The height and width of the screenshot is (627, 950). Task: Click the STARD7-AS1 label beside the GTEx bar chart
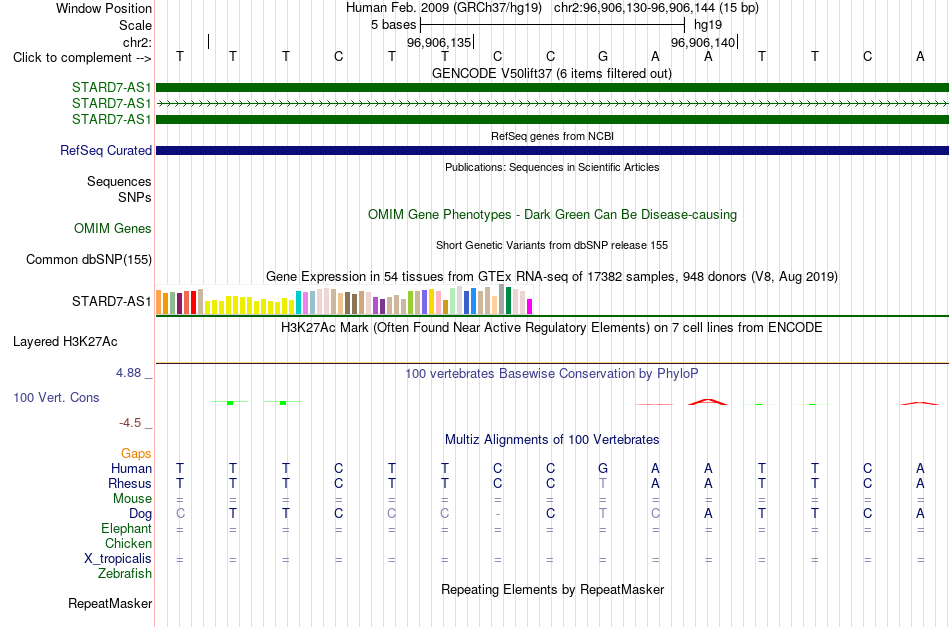click(111, 301)
